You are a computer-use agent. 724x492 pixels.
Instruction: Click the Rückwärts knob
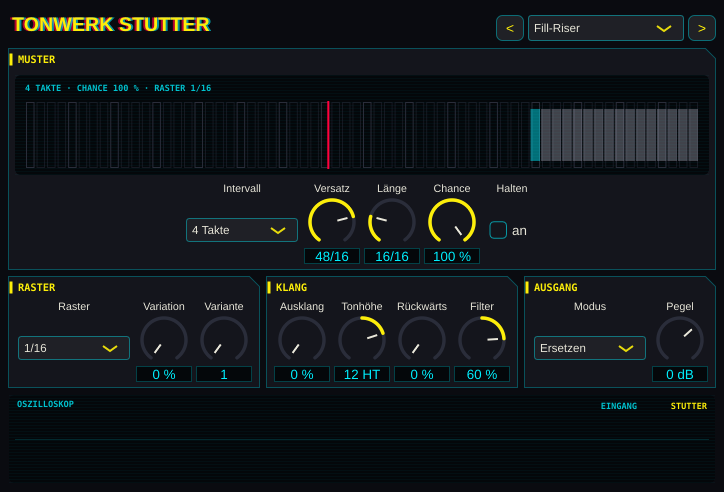tap(422, 340)
